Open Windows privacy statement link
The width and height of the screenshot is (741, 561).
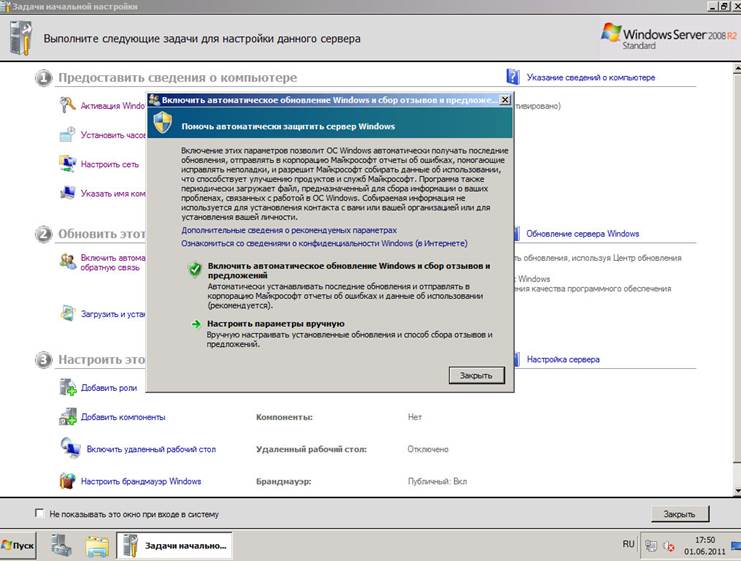pyautogui.click(x=324, y=243)
